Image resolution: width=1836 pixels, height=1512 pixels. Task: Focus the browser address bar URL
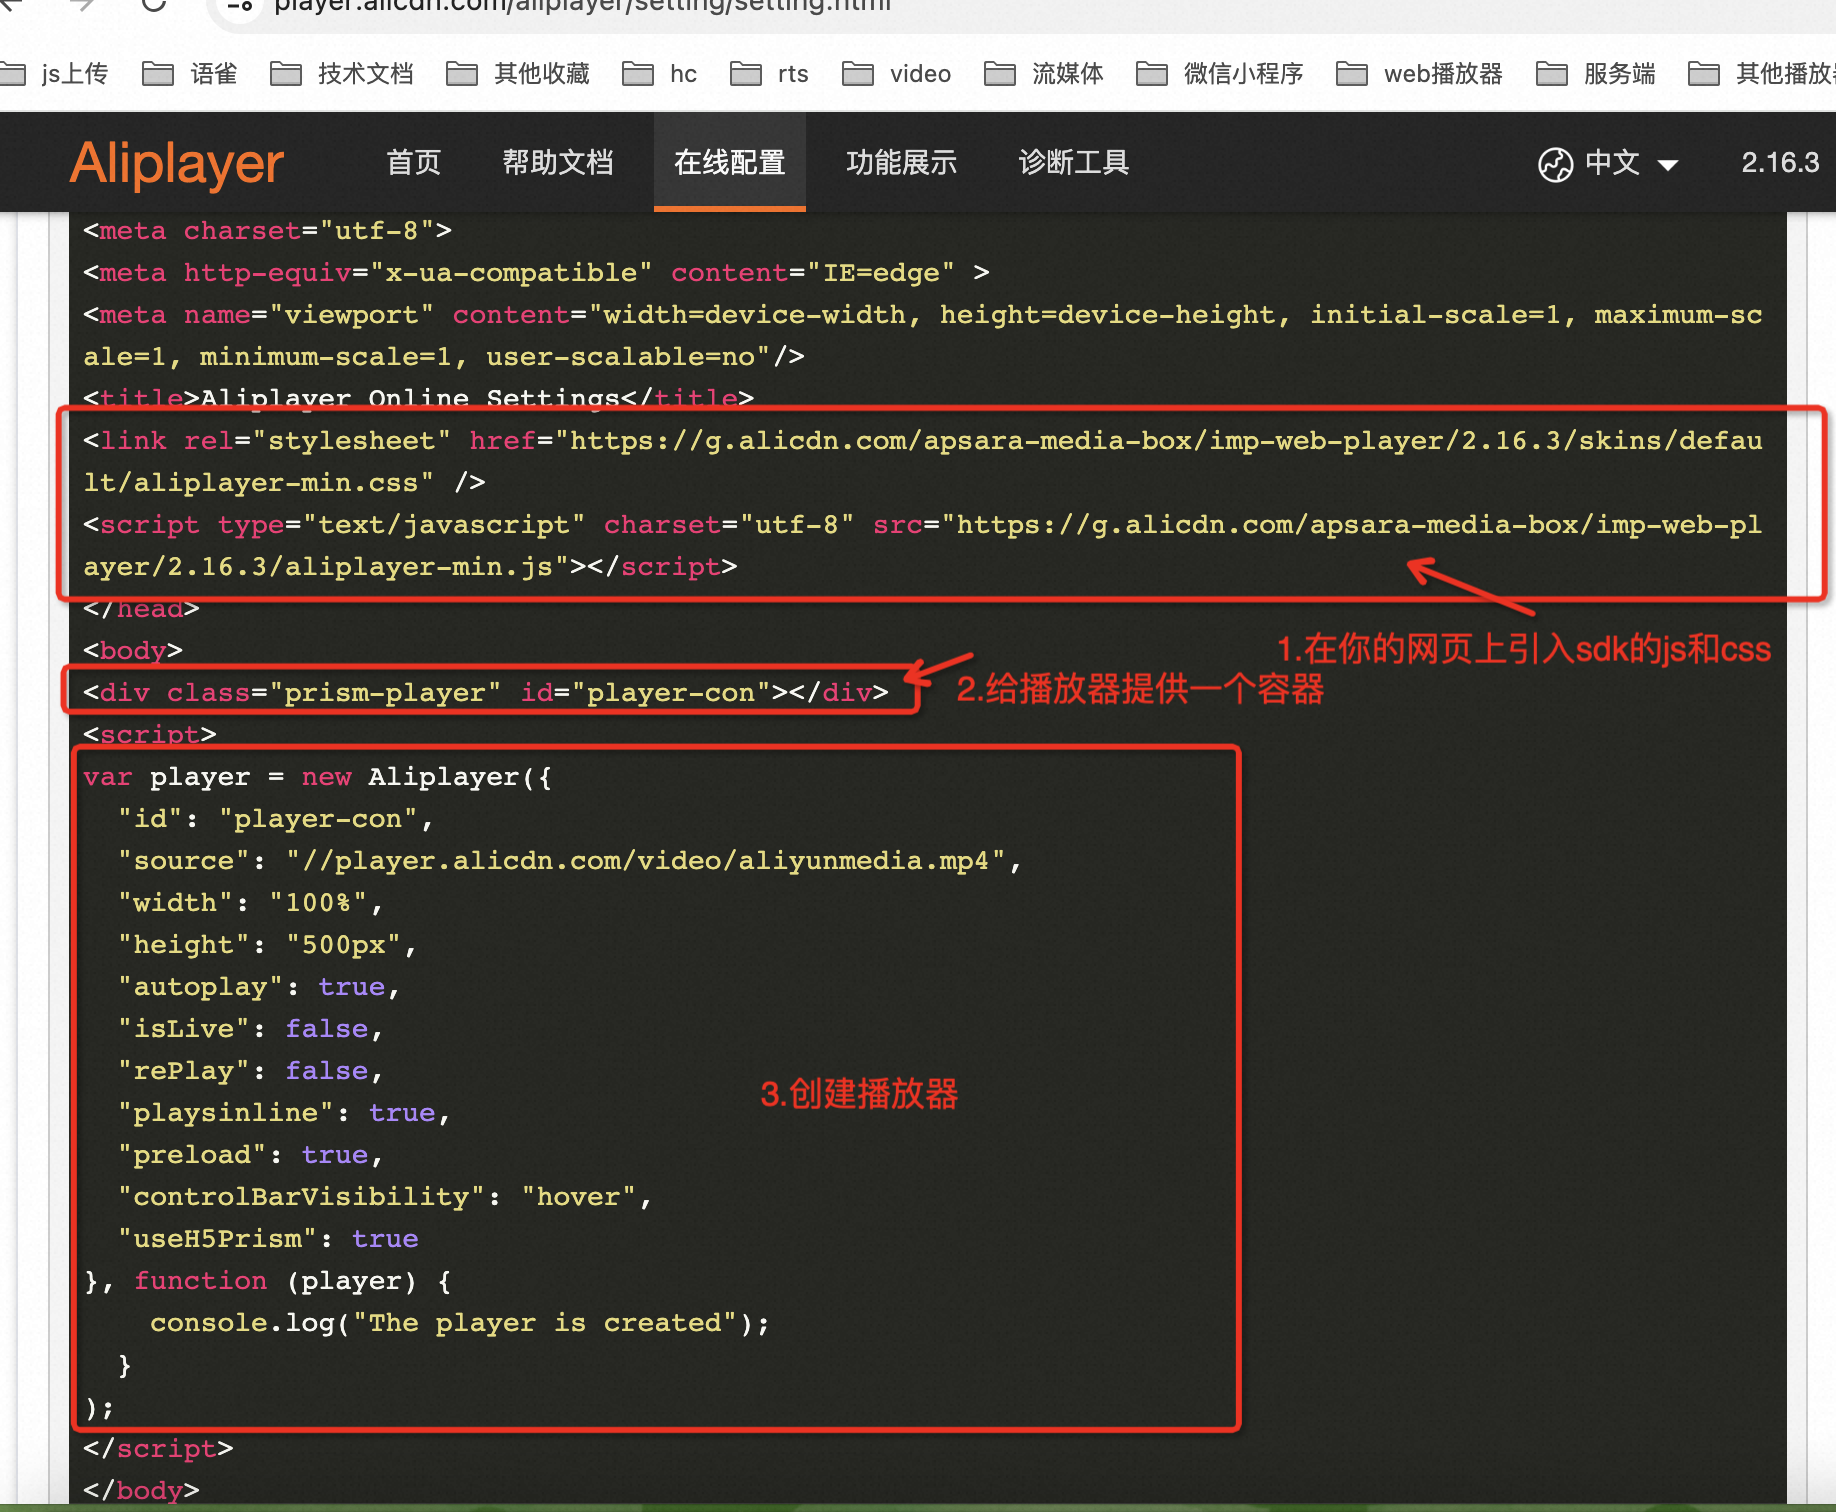(583, 6)
